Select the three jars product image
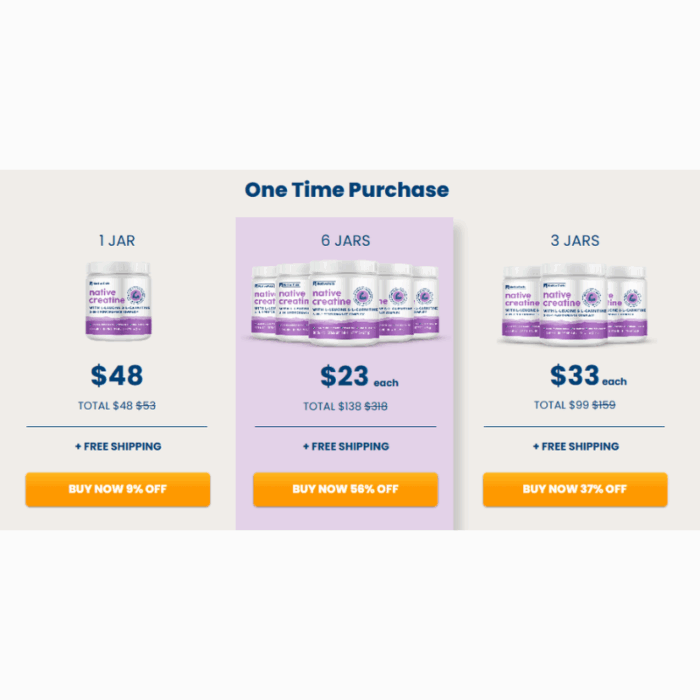The height and width of the screenshot is (700, 700). (x=575, y=304)
